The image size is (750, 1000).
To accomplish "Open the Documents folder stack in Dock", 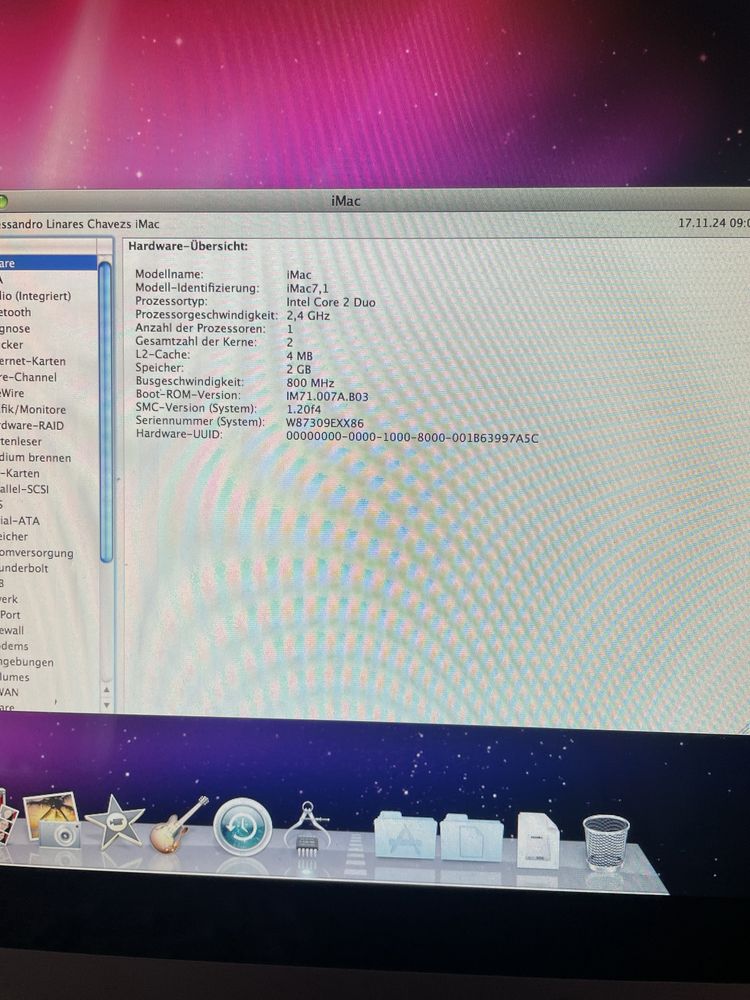I will click(472, 837).
